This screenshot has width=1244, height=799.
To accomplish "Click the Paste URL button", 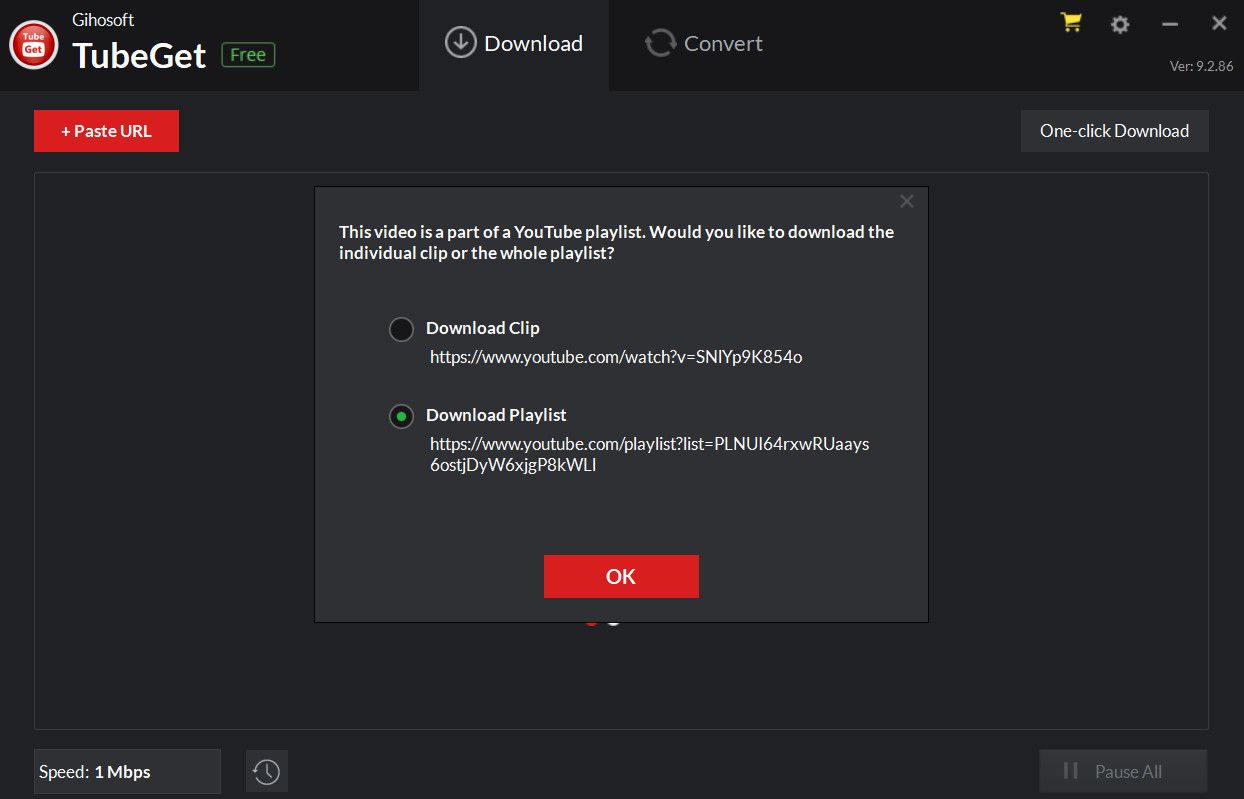I will 106,130.
